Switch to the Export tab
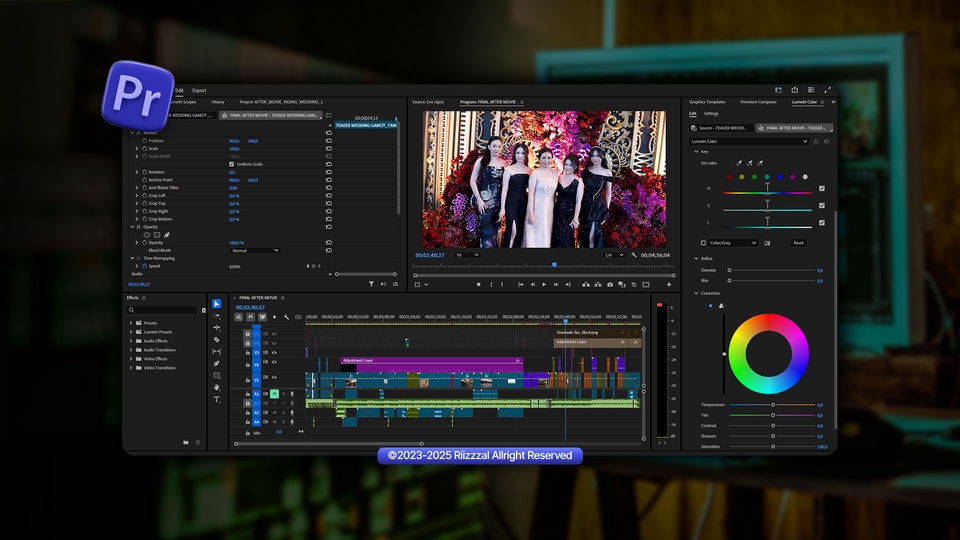The height and width of the screenshot is (540, 960). click(199, 91)
